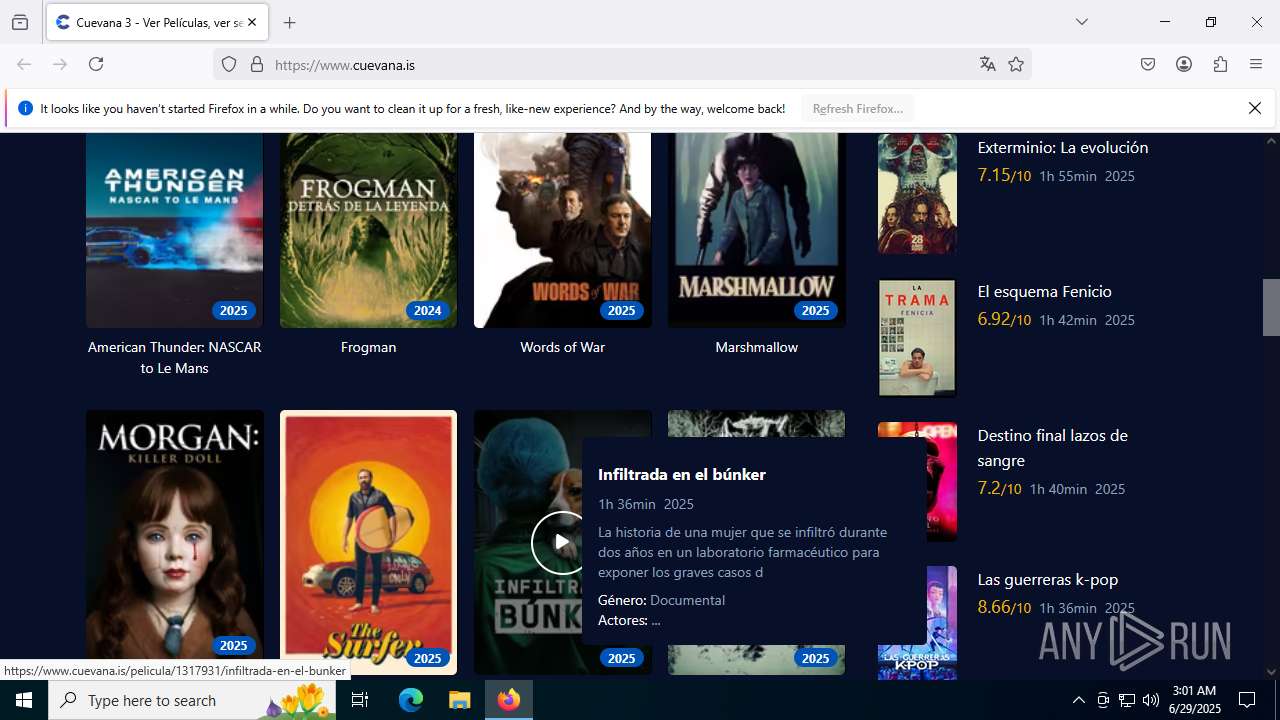Click Exterminio: La evolución title

(x=1063, y=147)
